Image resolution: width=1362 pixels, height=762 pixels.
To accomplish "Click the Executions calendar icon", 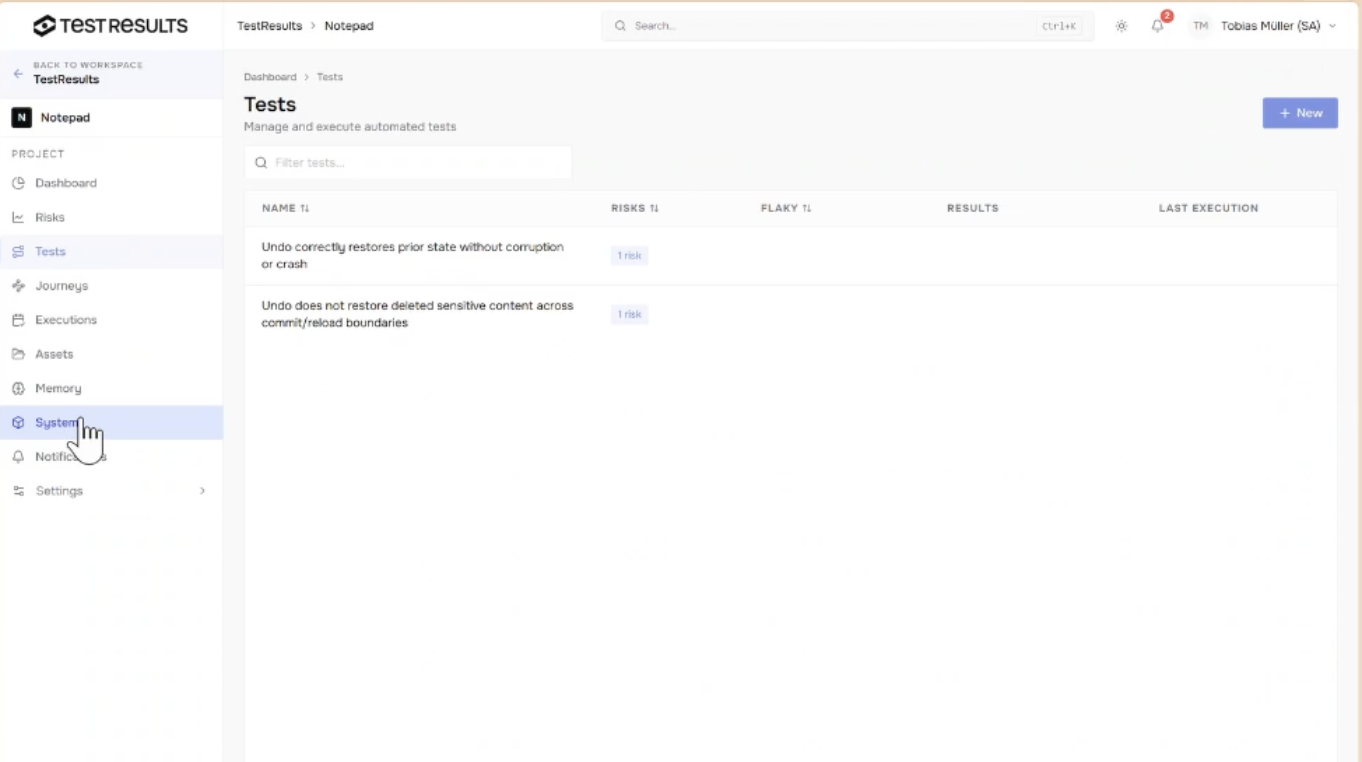I will 18,320.
